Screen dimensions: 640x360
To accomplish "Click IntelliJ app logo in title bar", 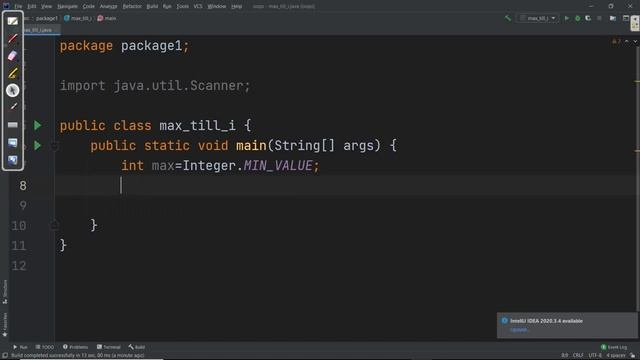I will coord(6,6).
